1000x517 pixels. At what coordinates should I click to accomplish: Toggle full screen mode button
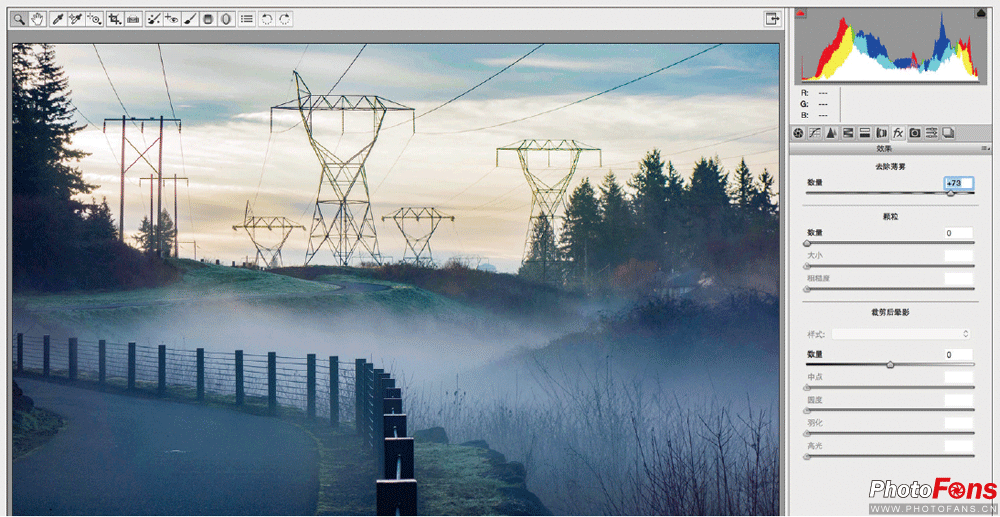(x=772, y=19)
